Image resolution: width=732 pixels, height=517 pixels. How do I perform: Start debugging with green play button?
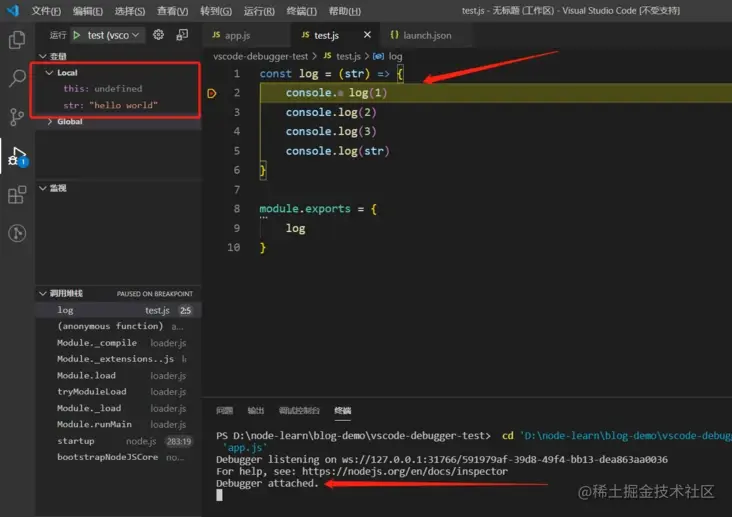pos(77,35)
